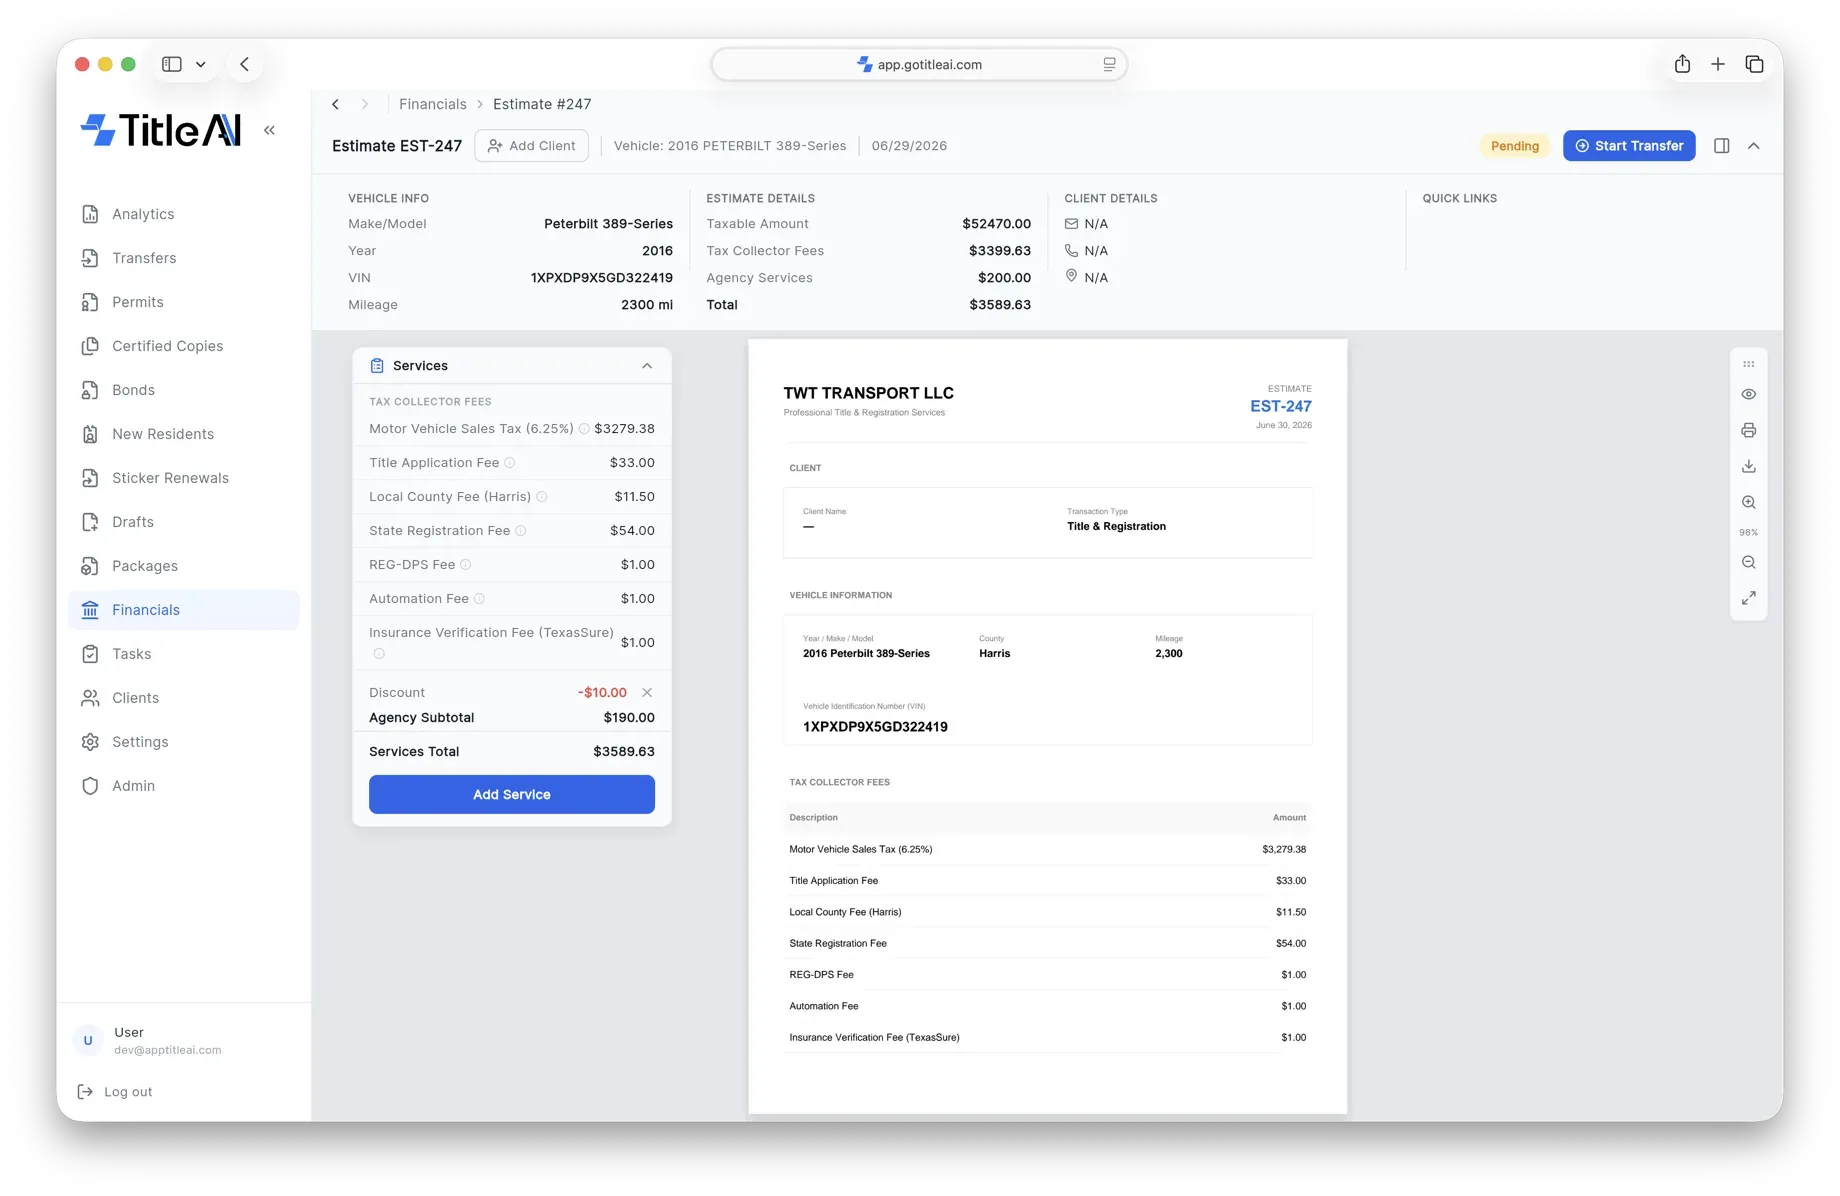Screen dimensions: 1840x1196
Task: Collapse the estimate header details chevron
Action: coord(1754,146)
